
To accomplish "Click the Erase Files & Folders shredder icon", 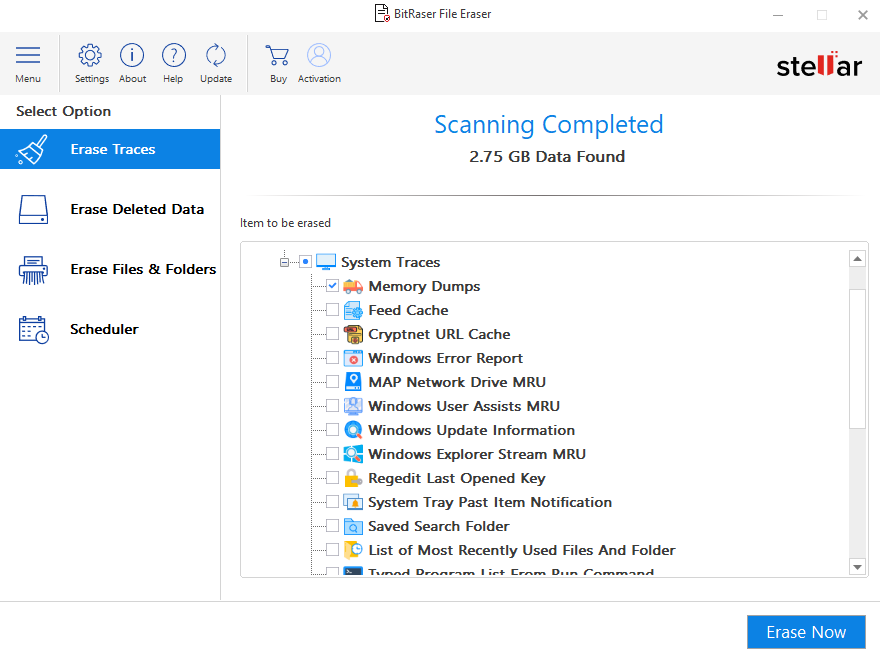I will [x=33, y=269].
